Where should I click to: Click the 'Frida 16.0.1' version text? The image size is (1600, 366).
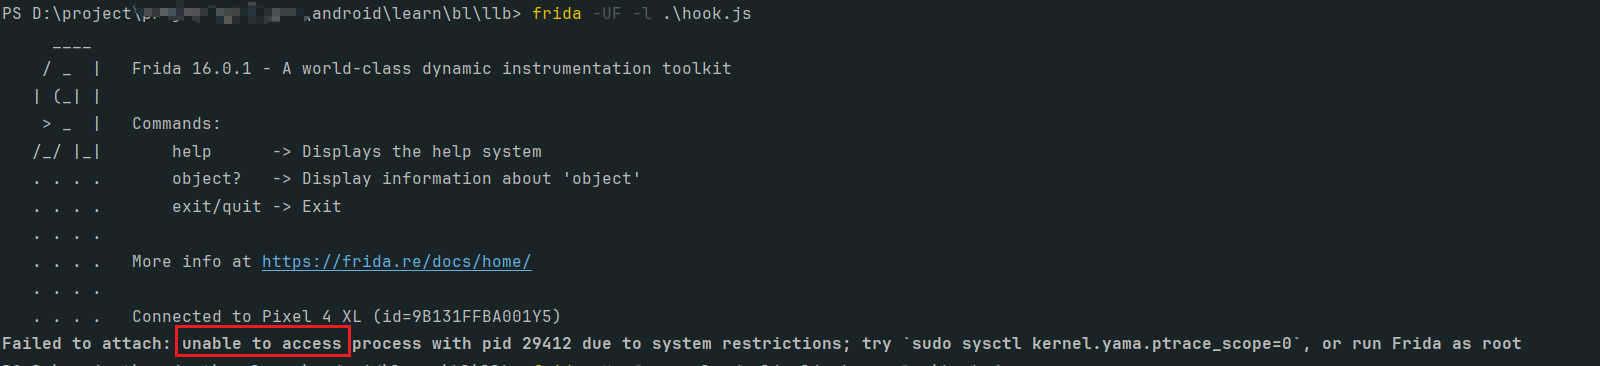[x=192, y=69]
